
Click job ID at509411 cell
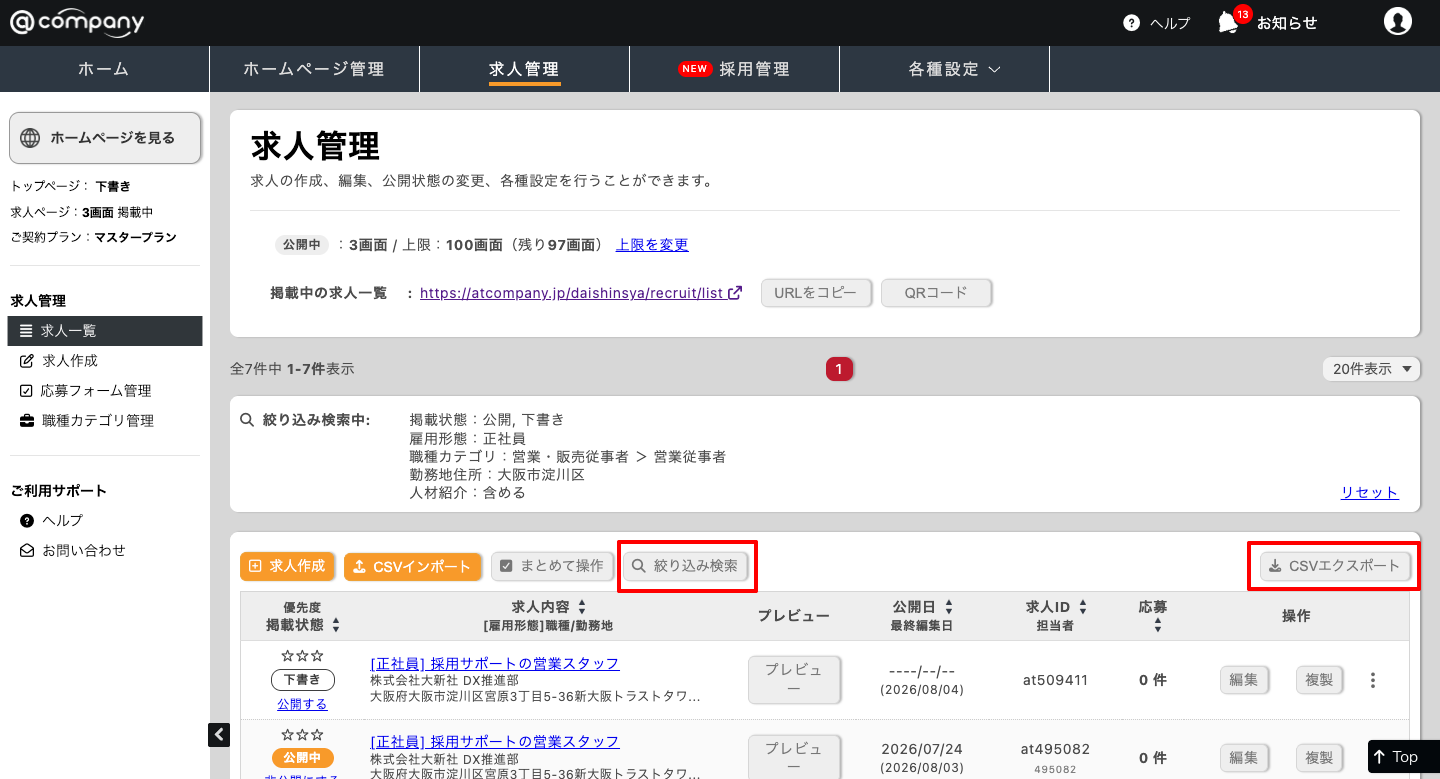[1055, 680]
